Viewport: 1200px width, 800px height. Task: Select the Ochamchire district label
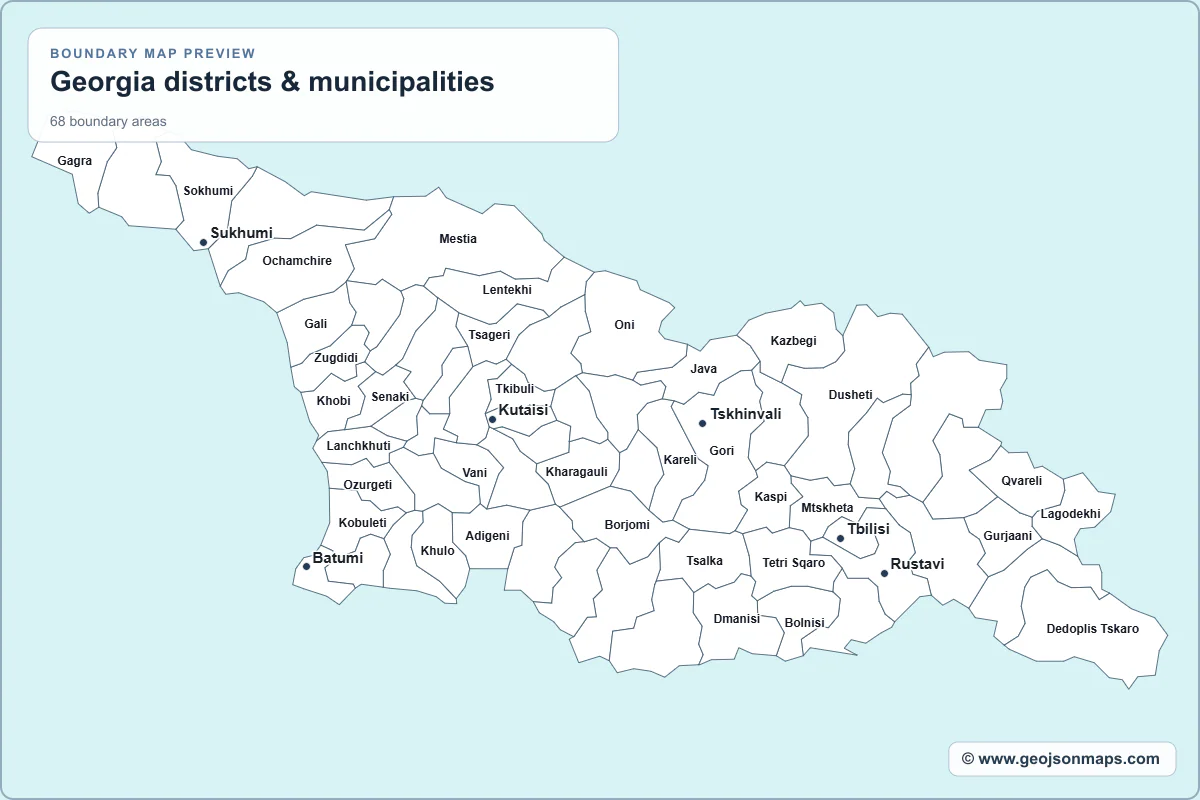pos(297,261)
